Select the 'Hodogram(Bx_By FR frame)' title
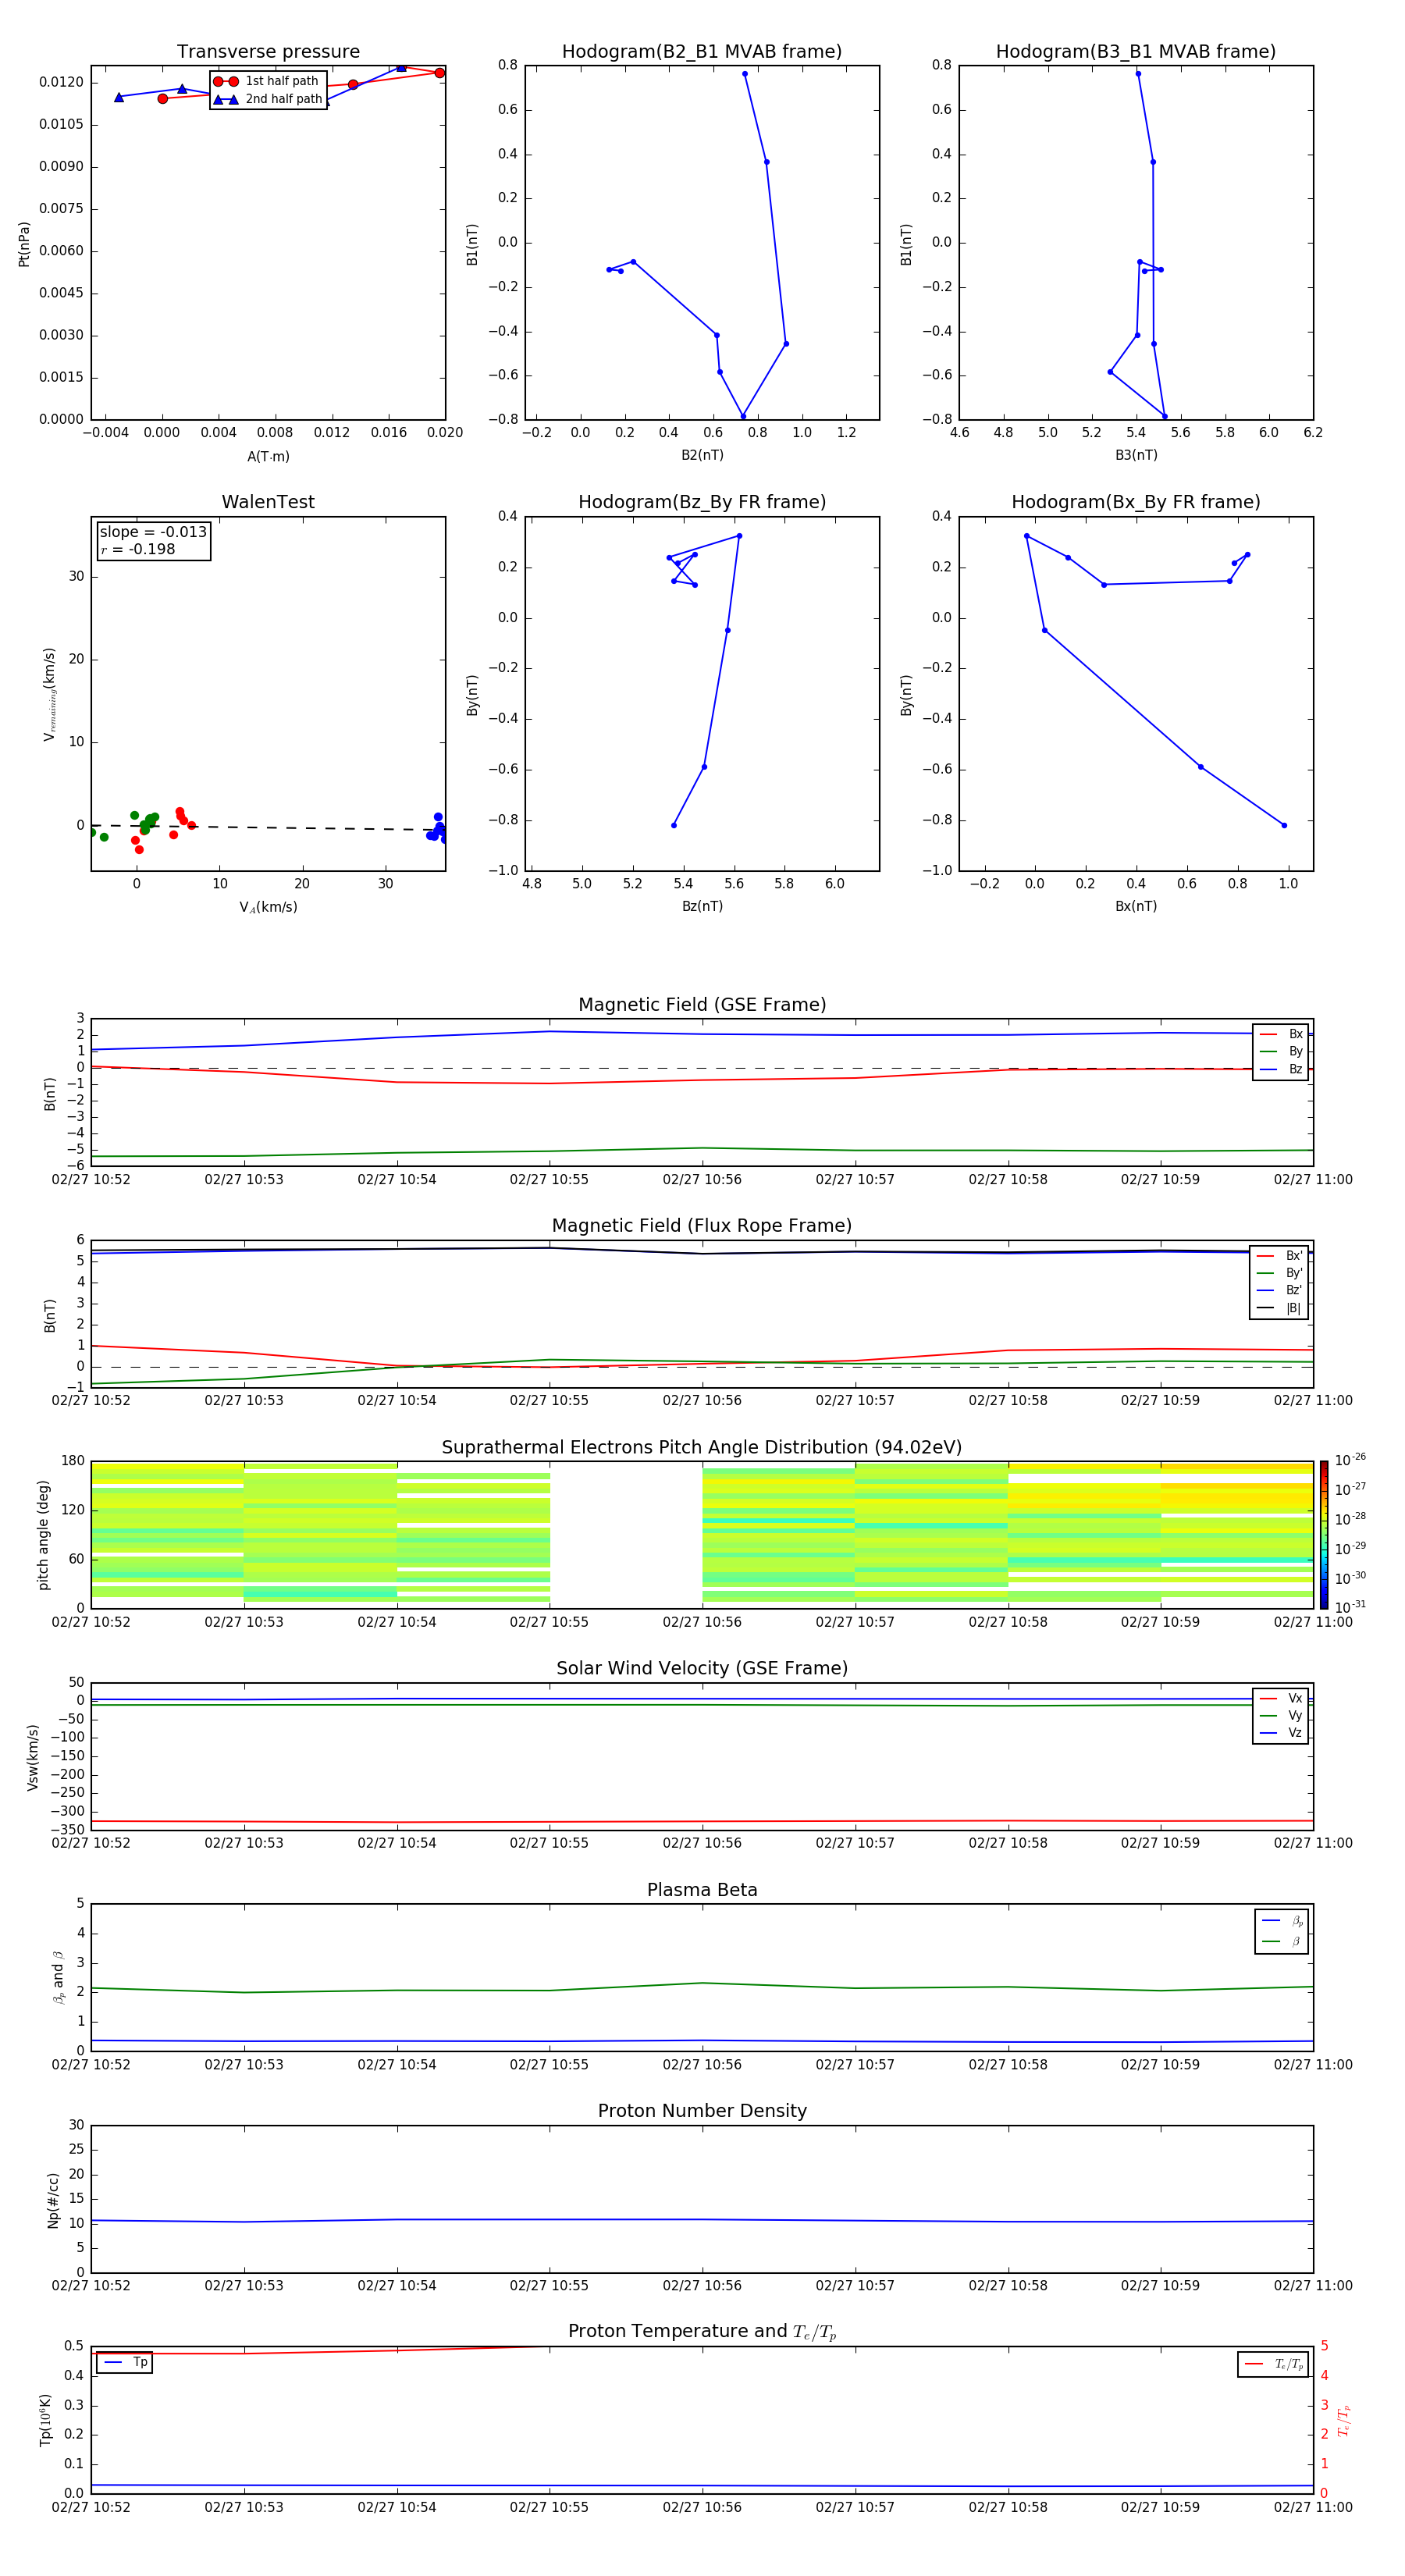The width and height of the screenshot is (1405, 2576). (x=1136, y=502)
